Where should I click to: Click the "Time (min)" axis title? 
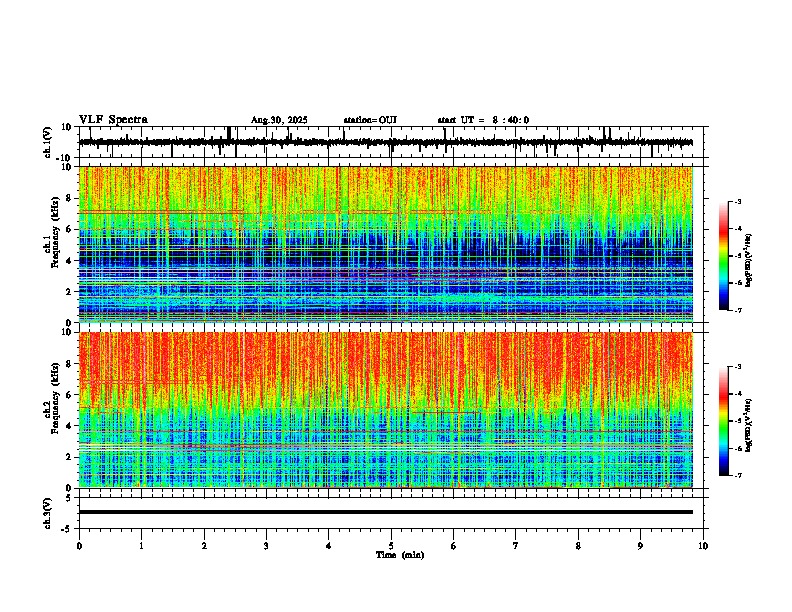(400, 555)
